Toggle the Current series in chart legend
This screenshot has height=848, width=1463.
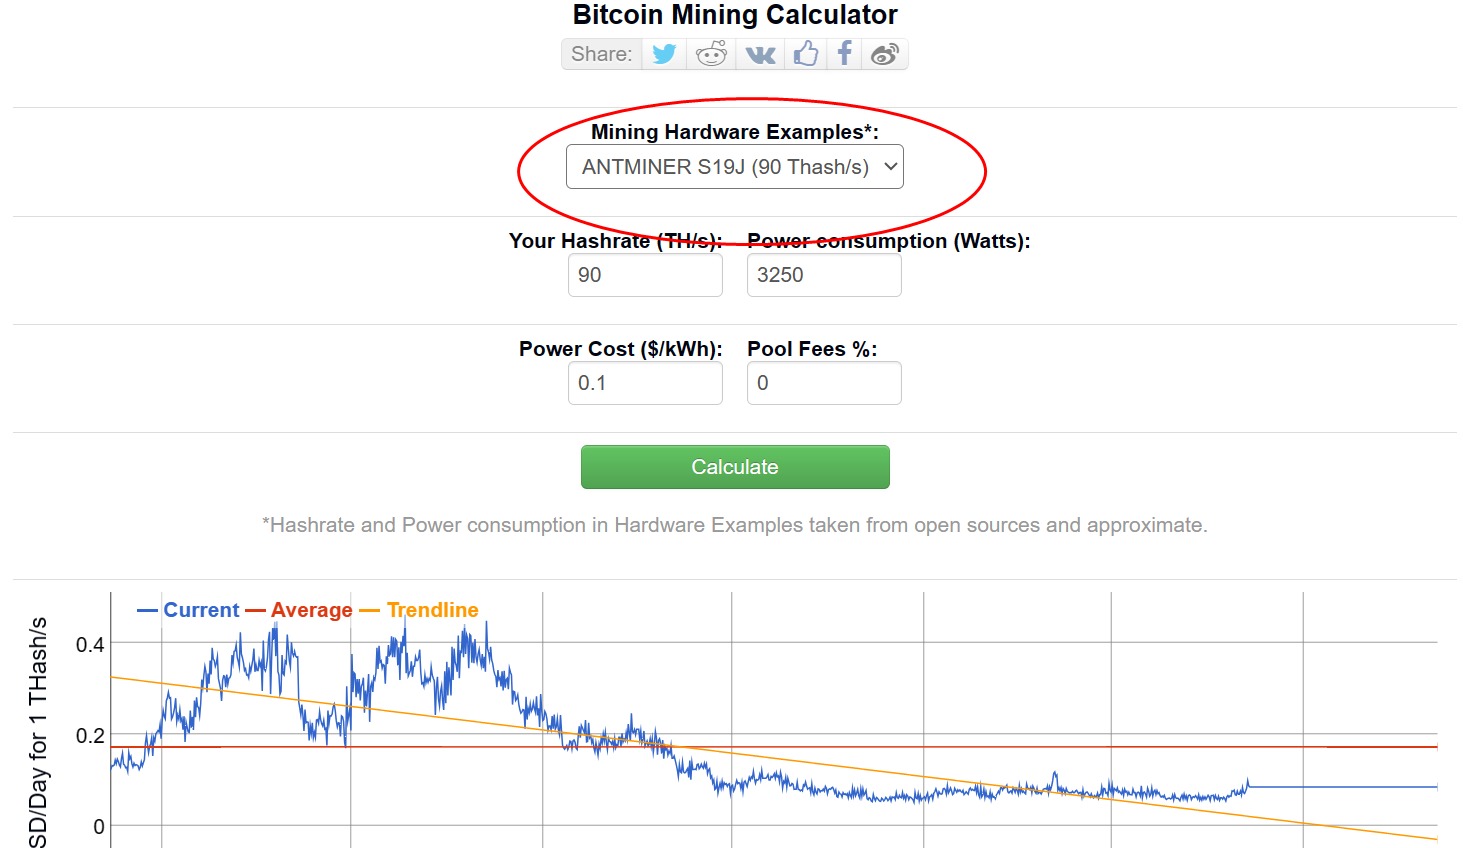click(200, 609)
